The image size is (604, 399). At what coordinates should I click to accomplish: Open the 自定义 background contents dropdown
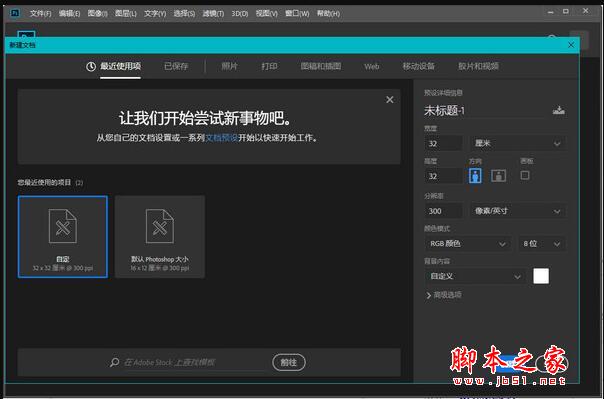pyautogui.click(x=475, y=277)
